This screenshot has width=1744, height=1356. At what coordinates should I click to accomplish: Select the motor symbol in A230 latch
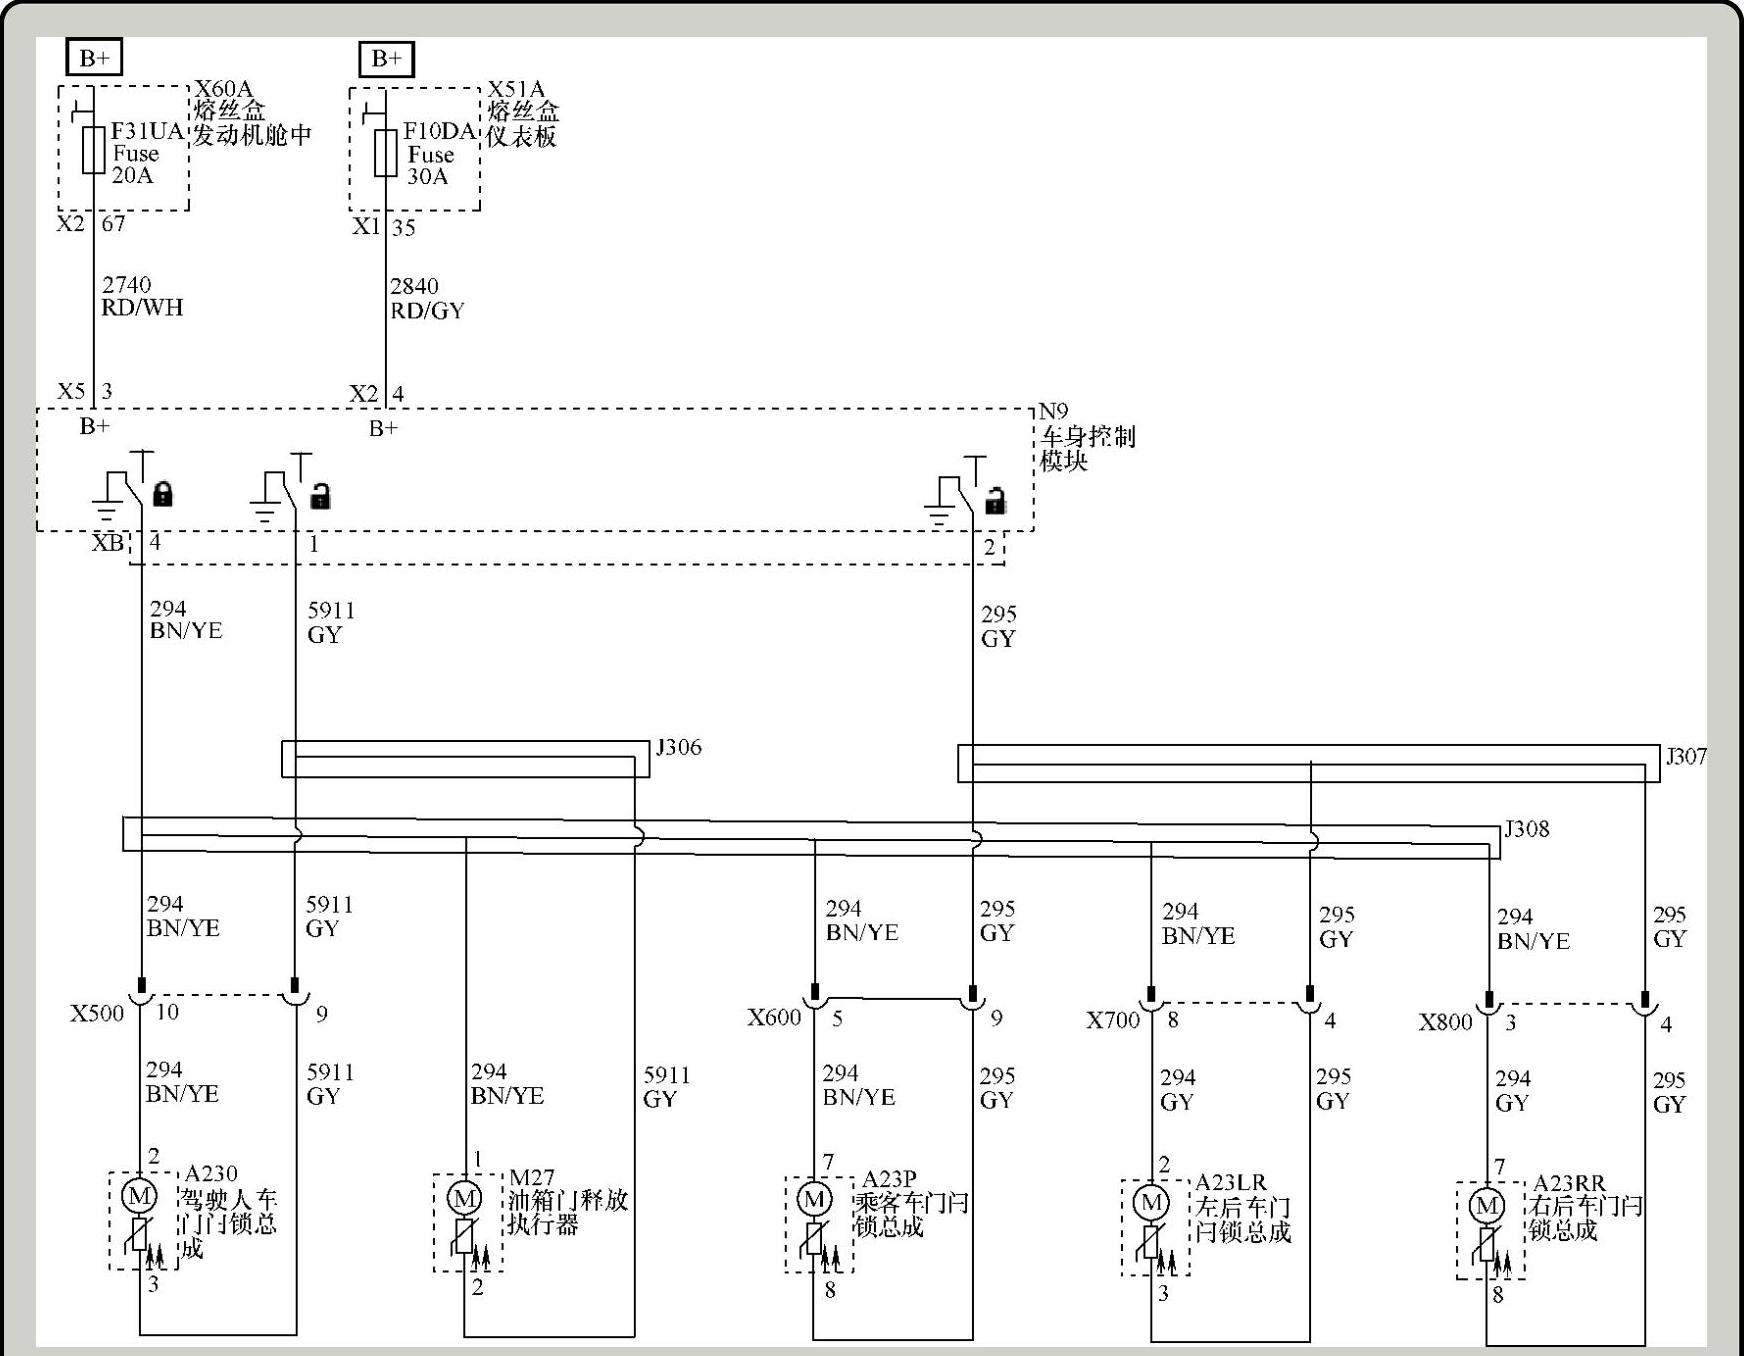139,1195
